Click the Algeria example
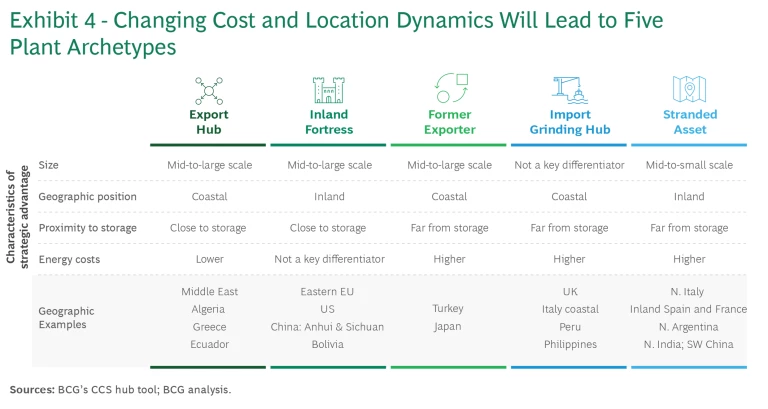This screenshot has height=409, width=768. point(208,309)
